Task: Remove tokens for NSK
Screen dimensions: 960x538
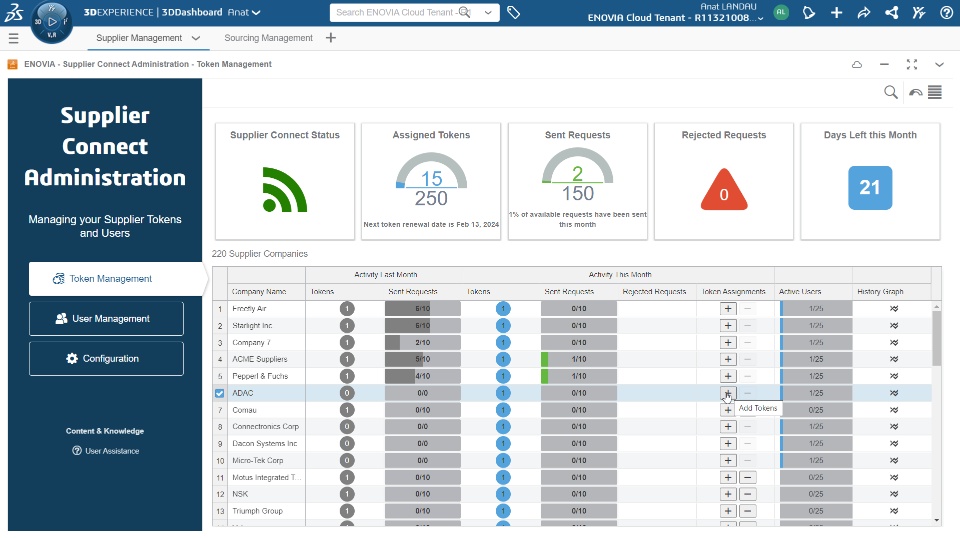Action: [x=748, y=494]
